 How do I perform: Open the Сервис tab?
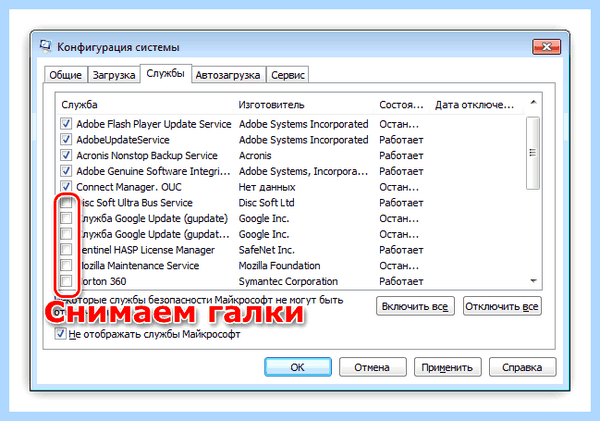(288, 75)
